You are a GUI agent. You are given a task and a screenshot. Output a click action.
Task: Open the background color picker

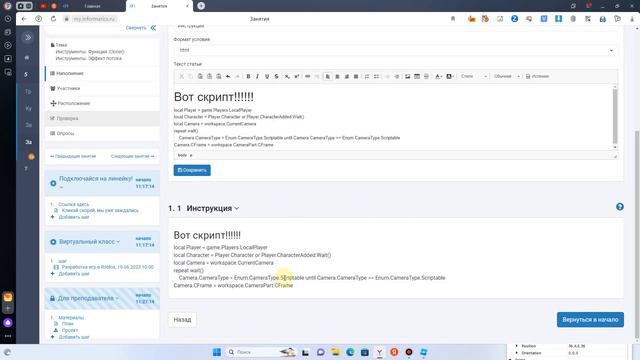point(450,76)
